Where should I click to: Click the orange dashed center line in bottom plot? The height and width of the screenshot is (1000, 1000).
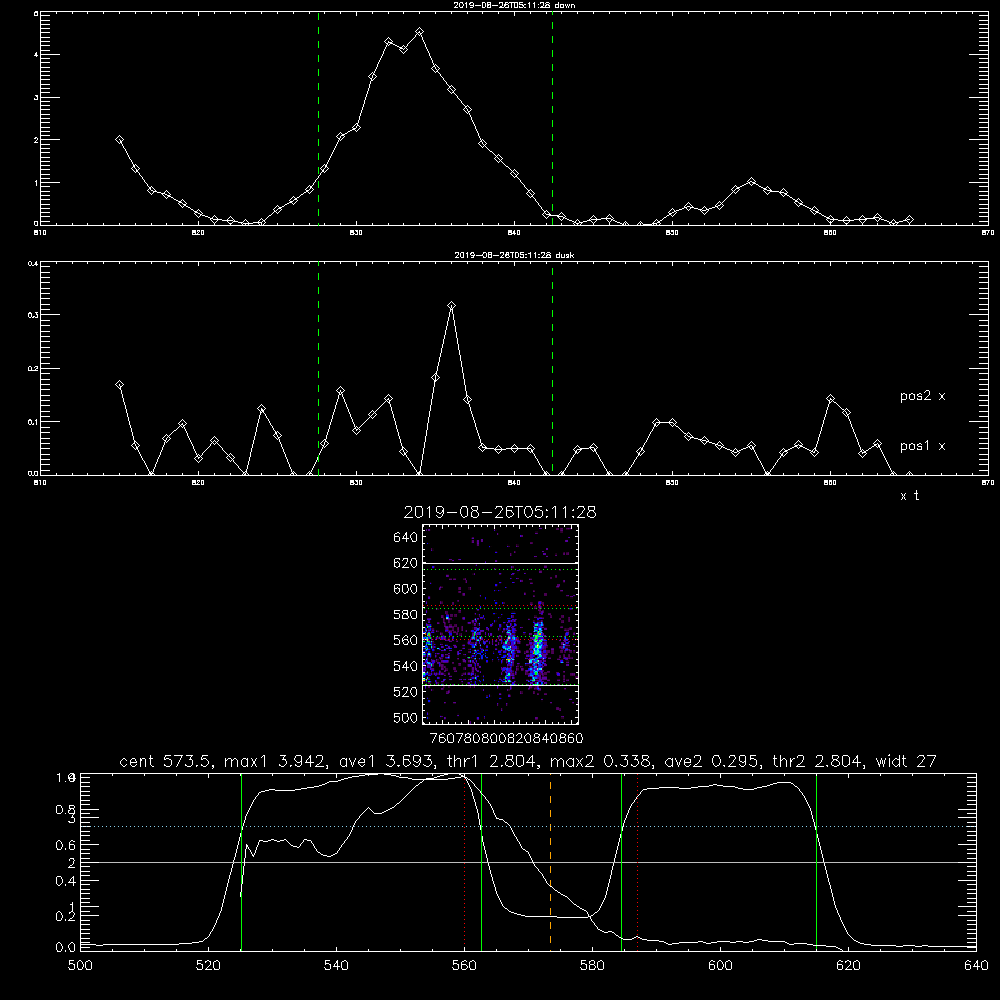point(550,862)
